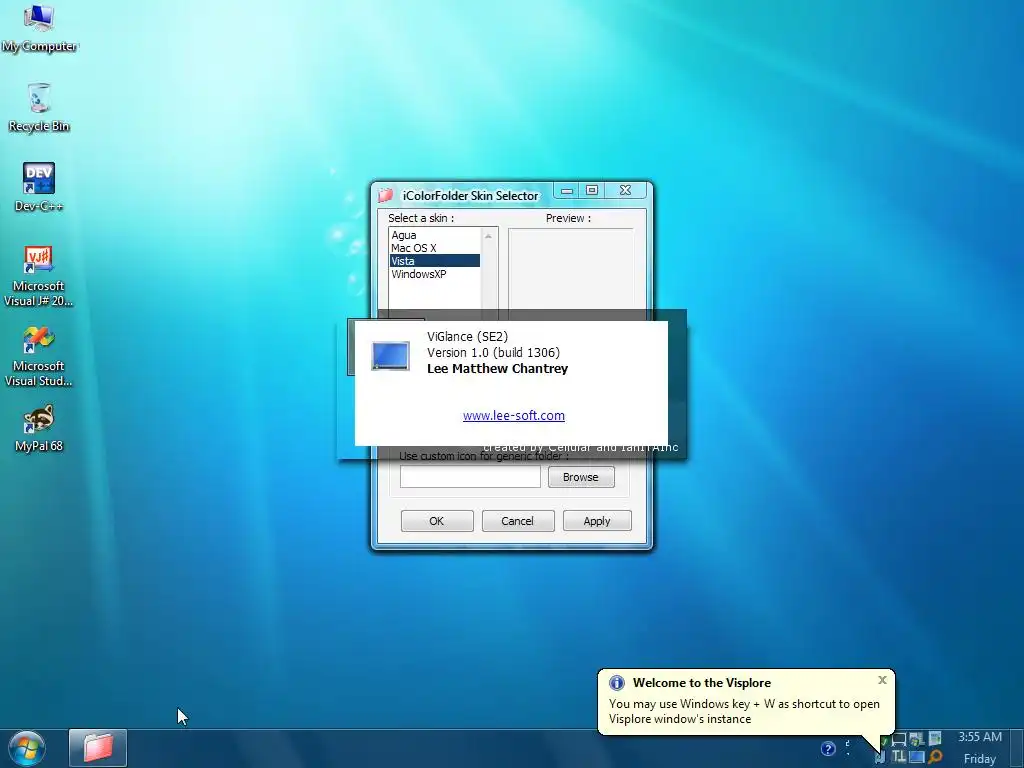Click the Browse button
Viewport: 1024px width, 768px height.
click(581, 477)
